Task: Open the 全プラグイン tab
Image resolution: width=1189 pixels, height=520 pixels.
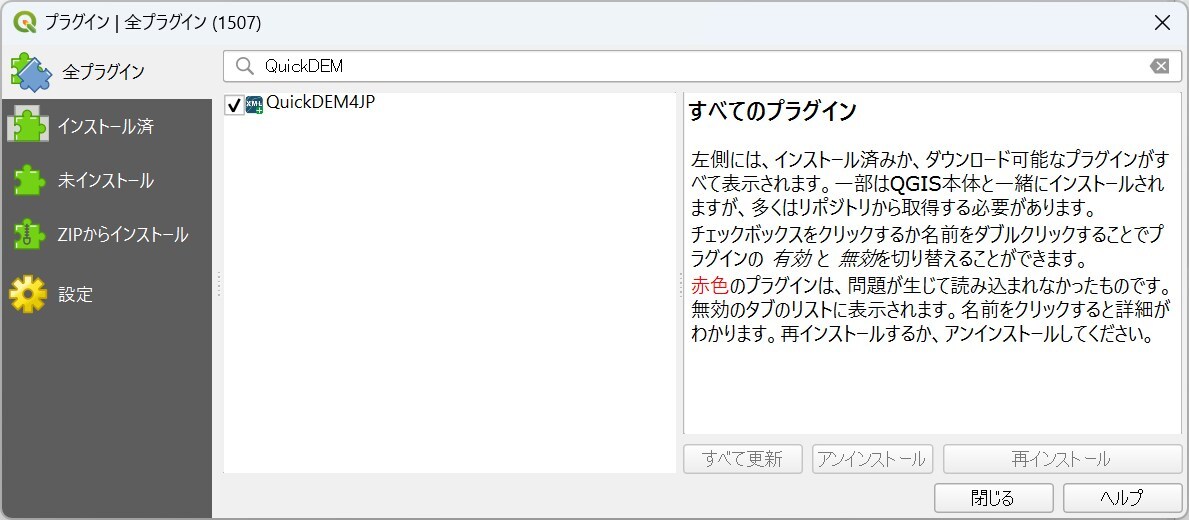Action: [x=106, y=72]
